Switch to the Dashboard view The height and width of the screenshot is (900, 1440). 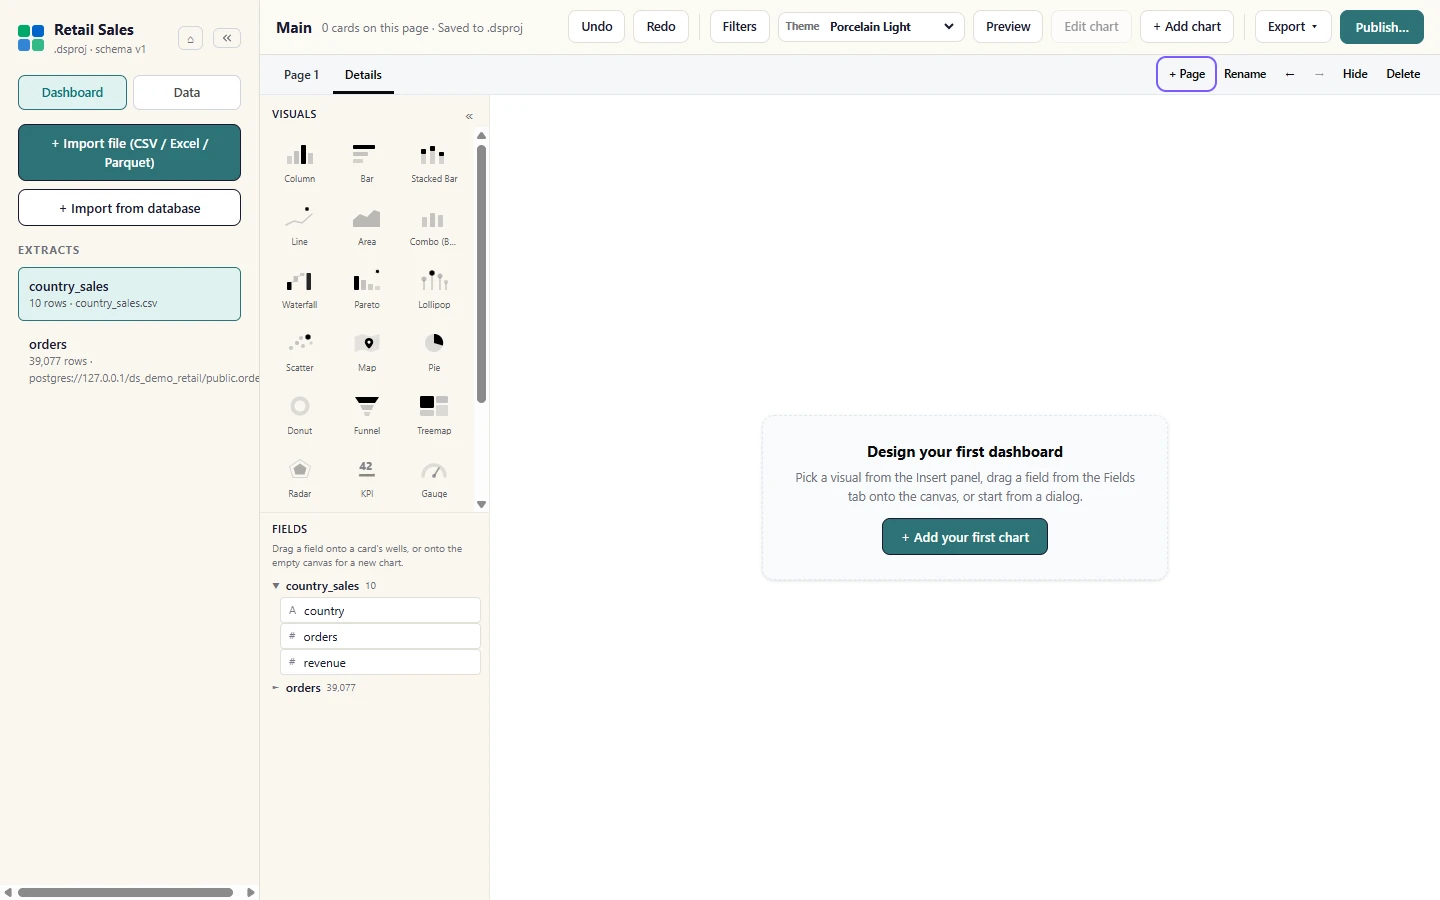(x=72, y=92)
